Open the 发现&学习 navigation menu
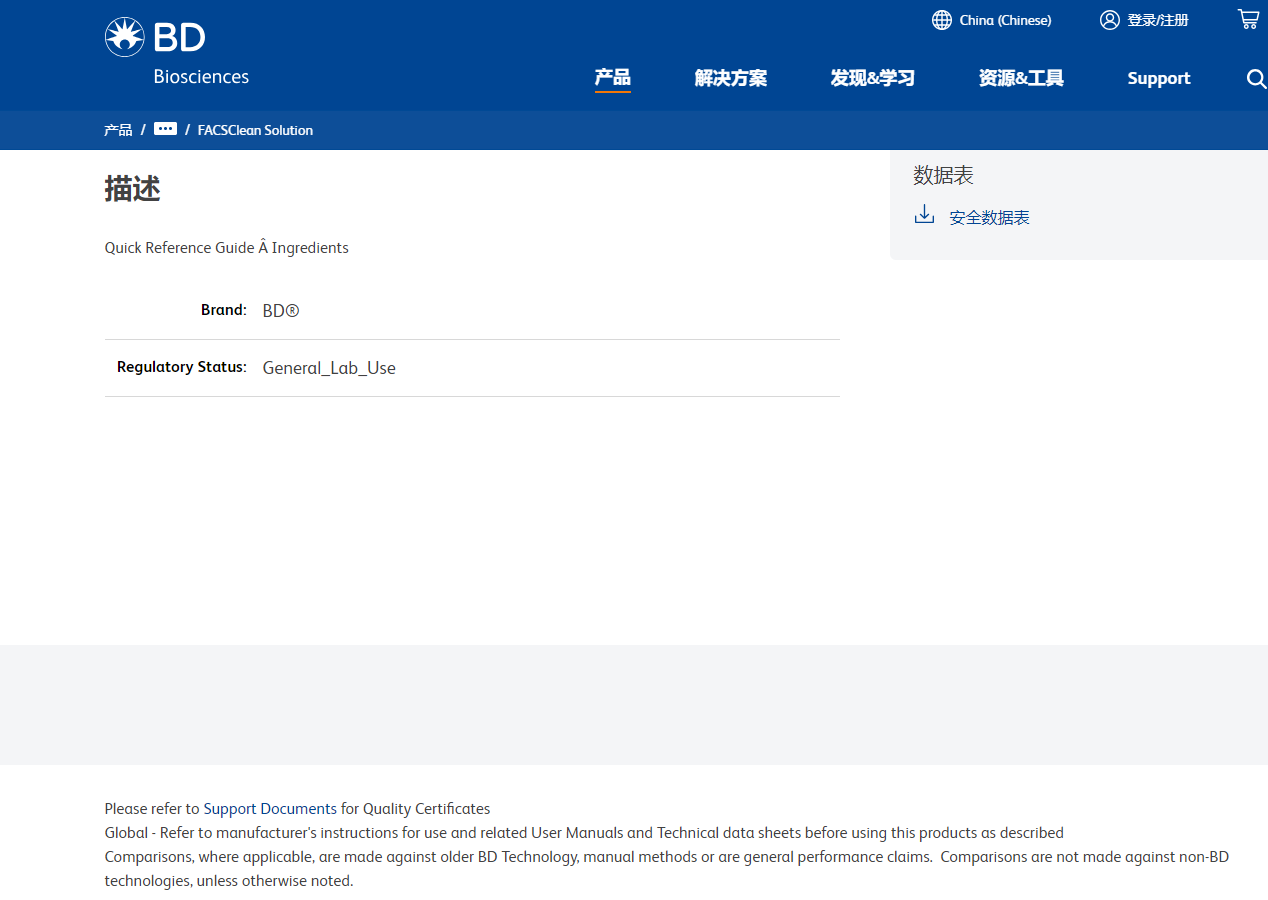Screen dimensions: 1268x900 pos(873,78)
